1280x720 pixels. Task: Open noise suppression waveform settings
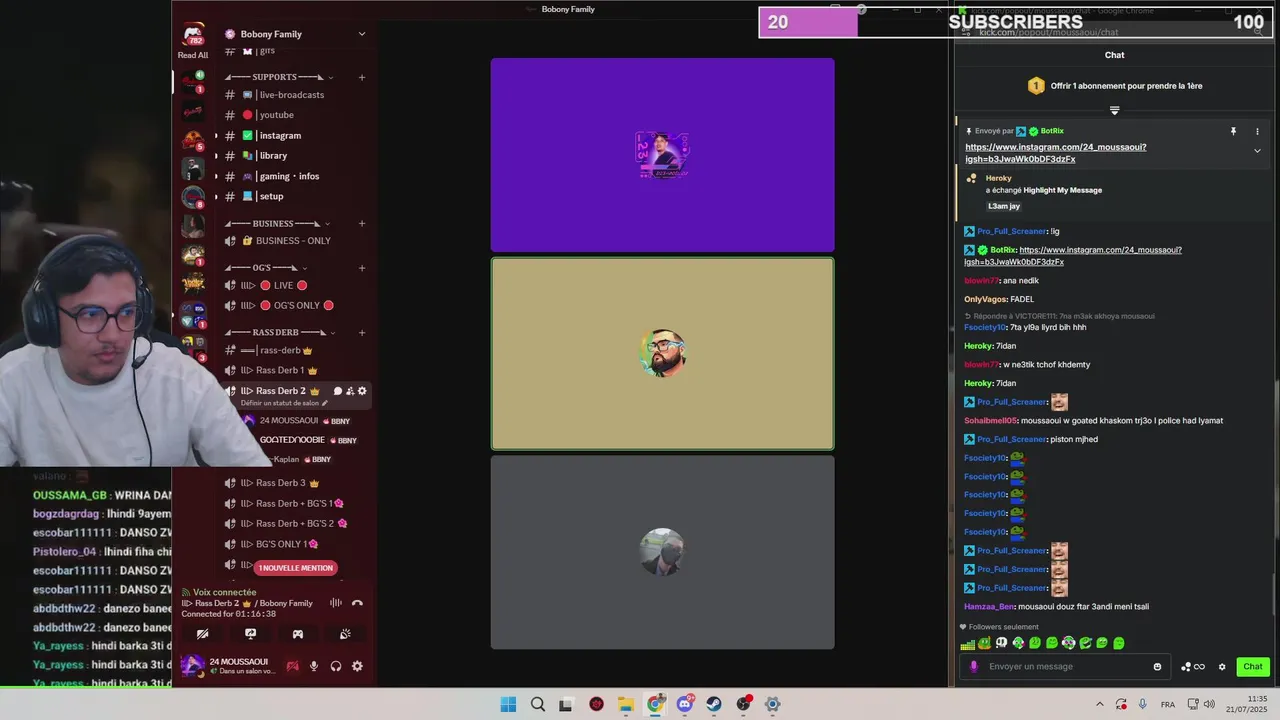pos(336,603)
